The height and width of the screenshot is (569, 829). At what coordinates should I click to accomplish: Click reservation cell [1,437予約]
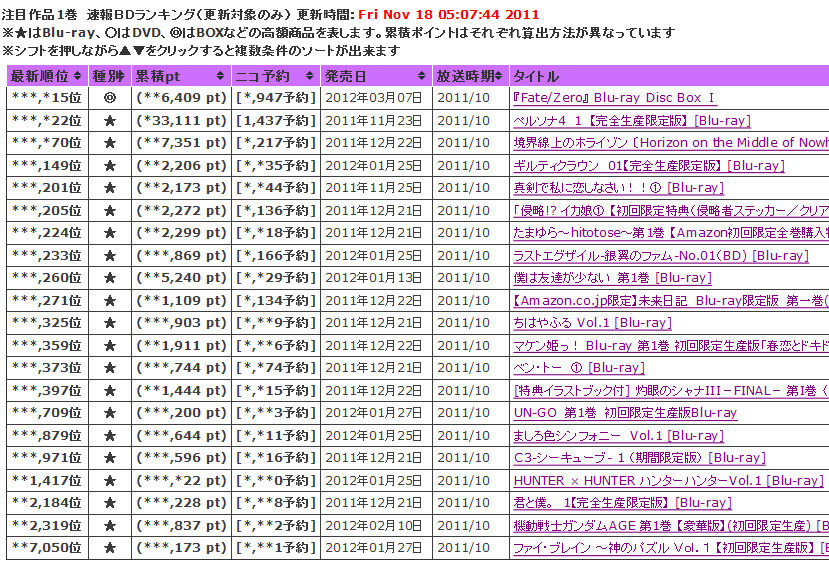[x=275, y=121]
